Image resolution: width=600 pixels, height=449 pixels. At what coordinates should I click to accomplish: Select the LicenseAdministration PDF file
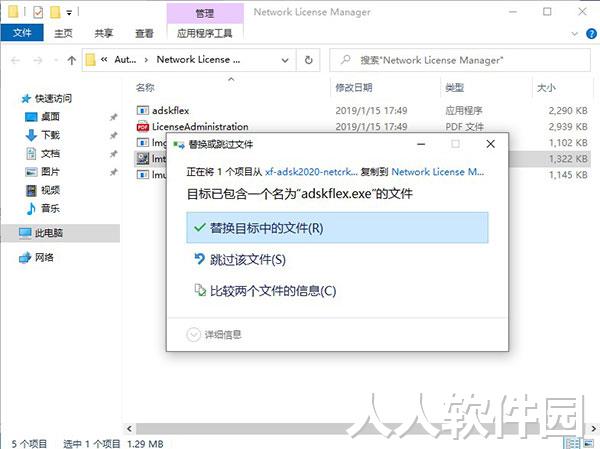[x=200, y=126]
